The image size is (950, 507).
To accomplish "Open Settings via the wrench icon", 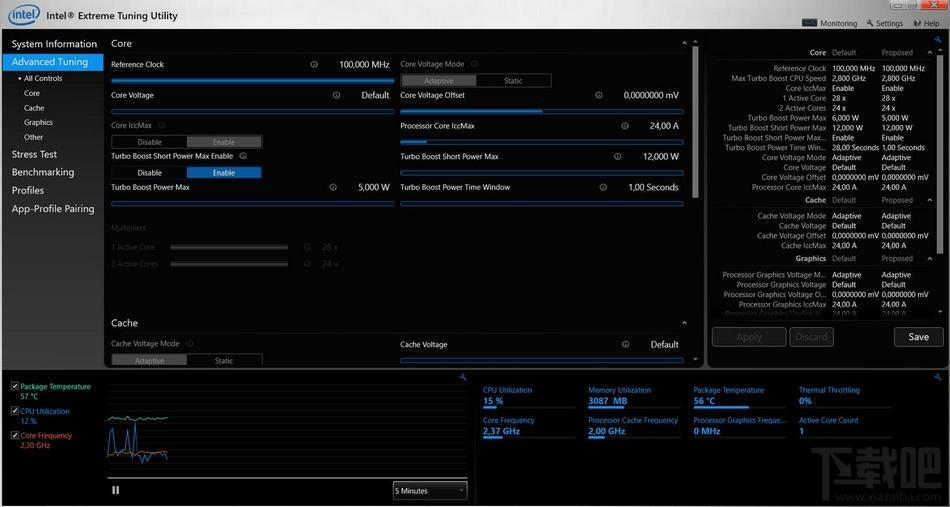I will pyautogui.click(x=870, y=23).
